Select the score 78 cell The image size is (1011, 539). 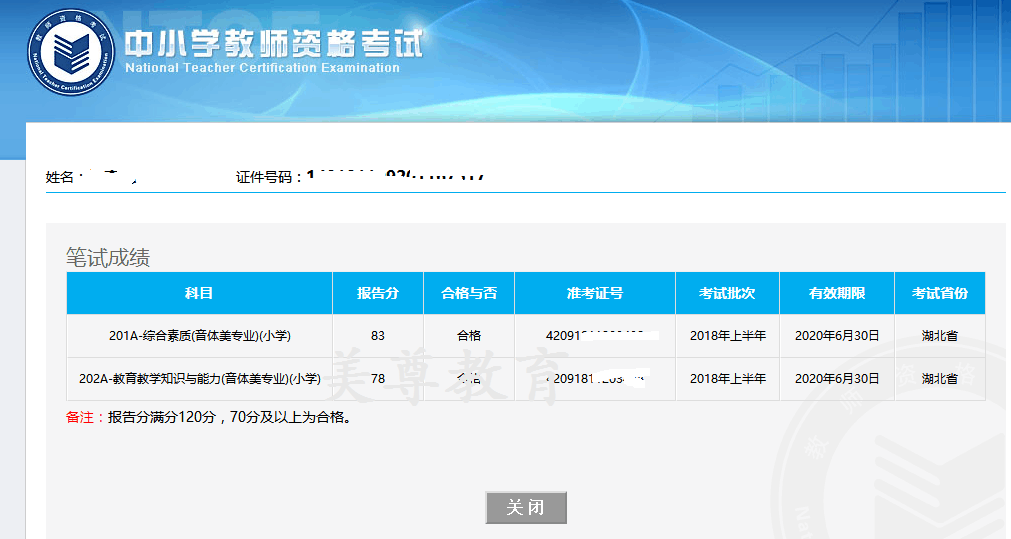(x=378, y=379)
